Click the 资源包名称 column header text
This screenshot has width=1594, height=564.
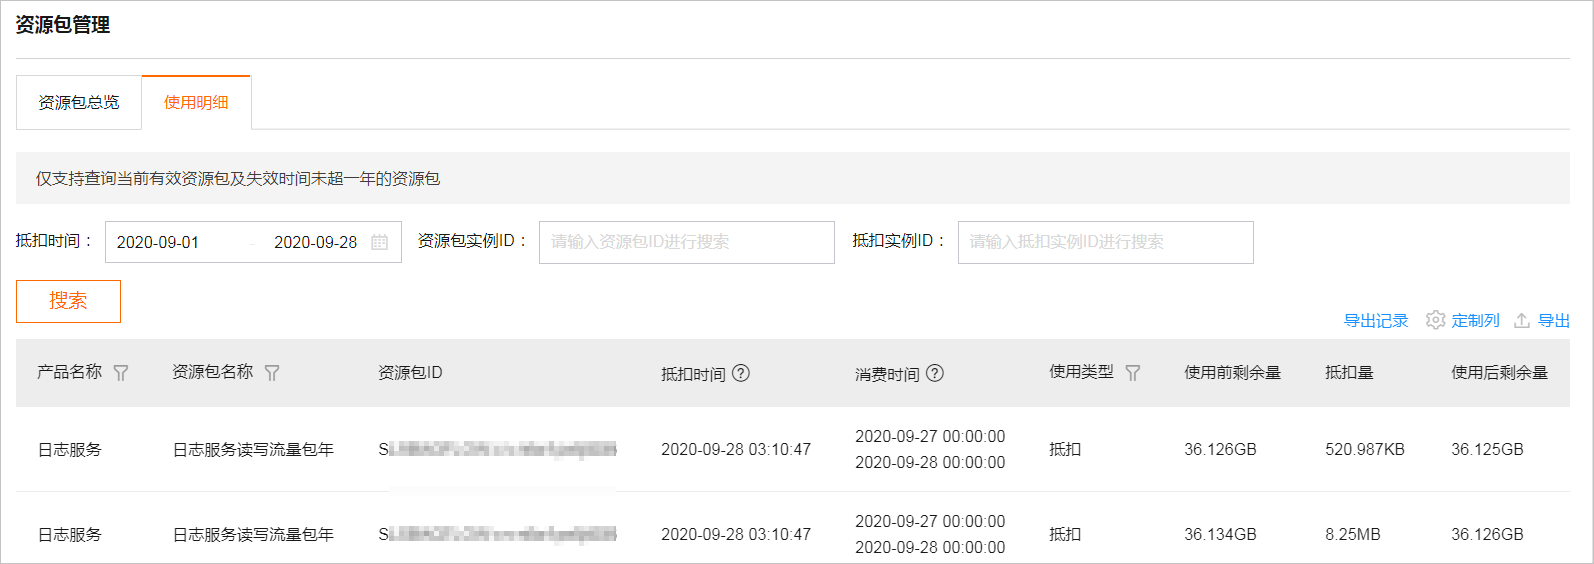point(213,372)
